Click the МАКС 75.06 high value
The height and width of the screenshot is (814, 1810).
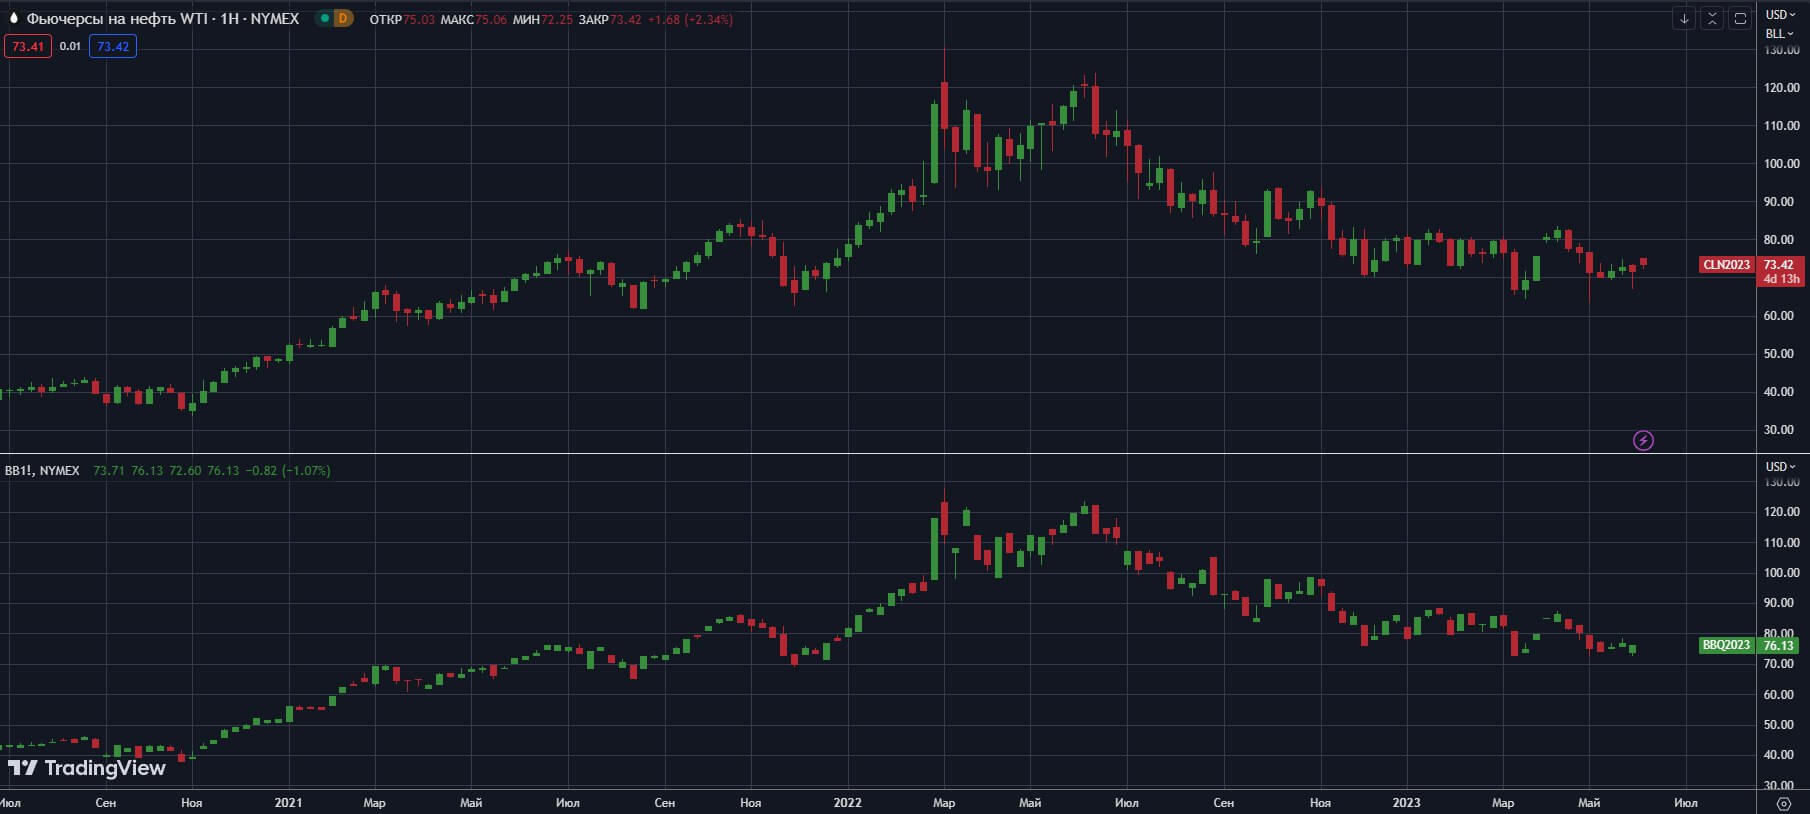pyautogui.click(x=473, y=19)
